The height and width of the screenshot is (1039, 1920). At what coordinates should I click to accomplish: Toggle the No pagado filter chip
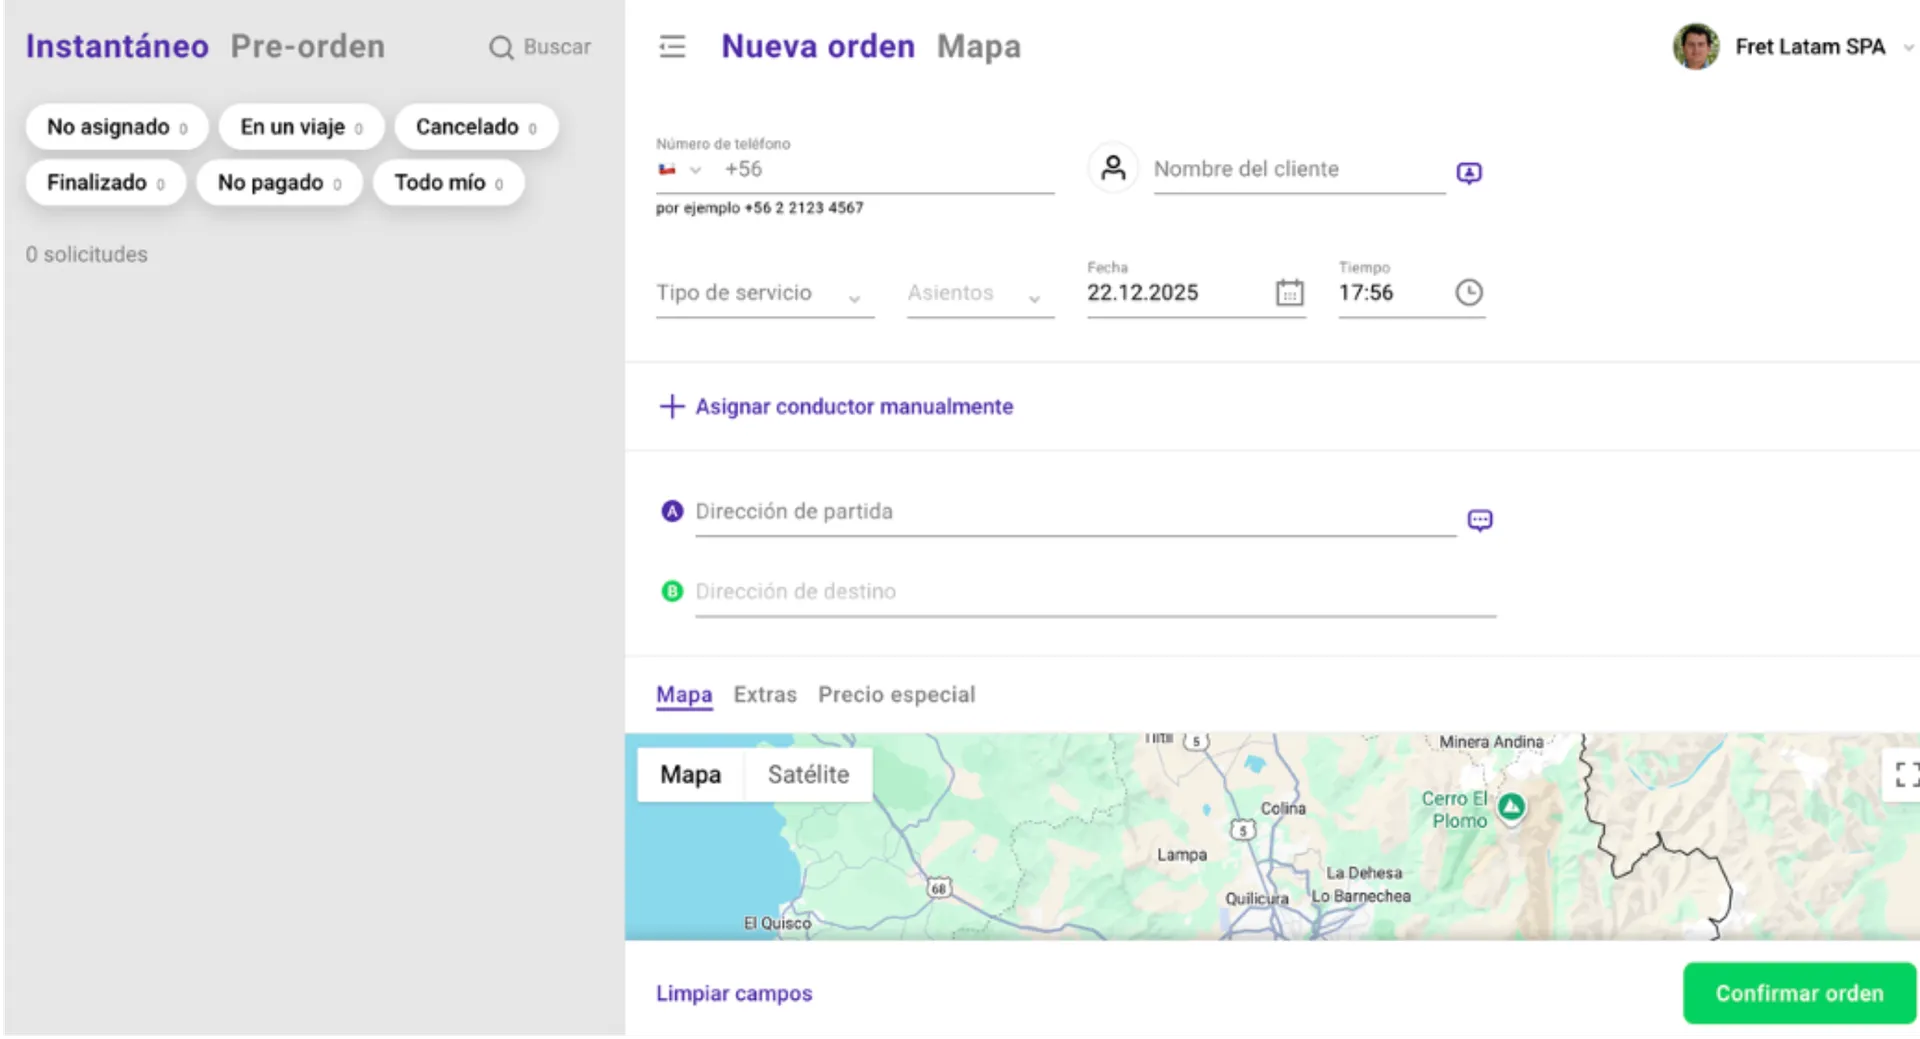point(279,183)
